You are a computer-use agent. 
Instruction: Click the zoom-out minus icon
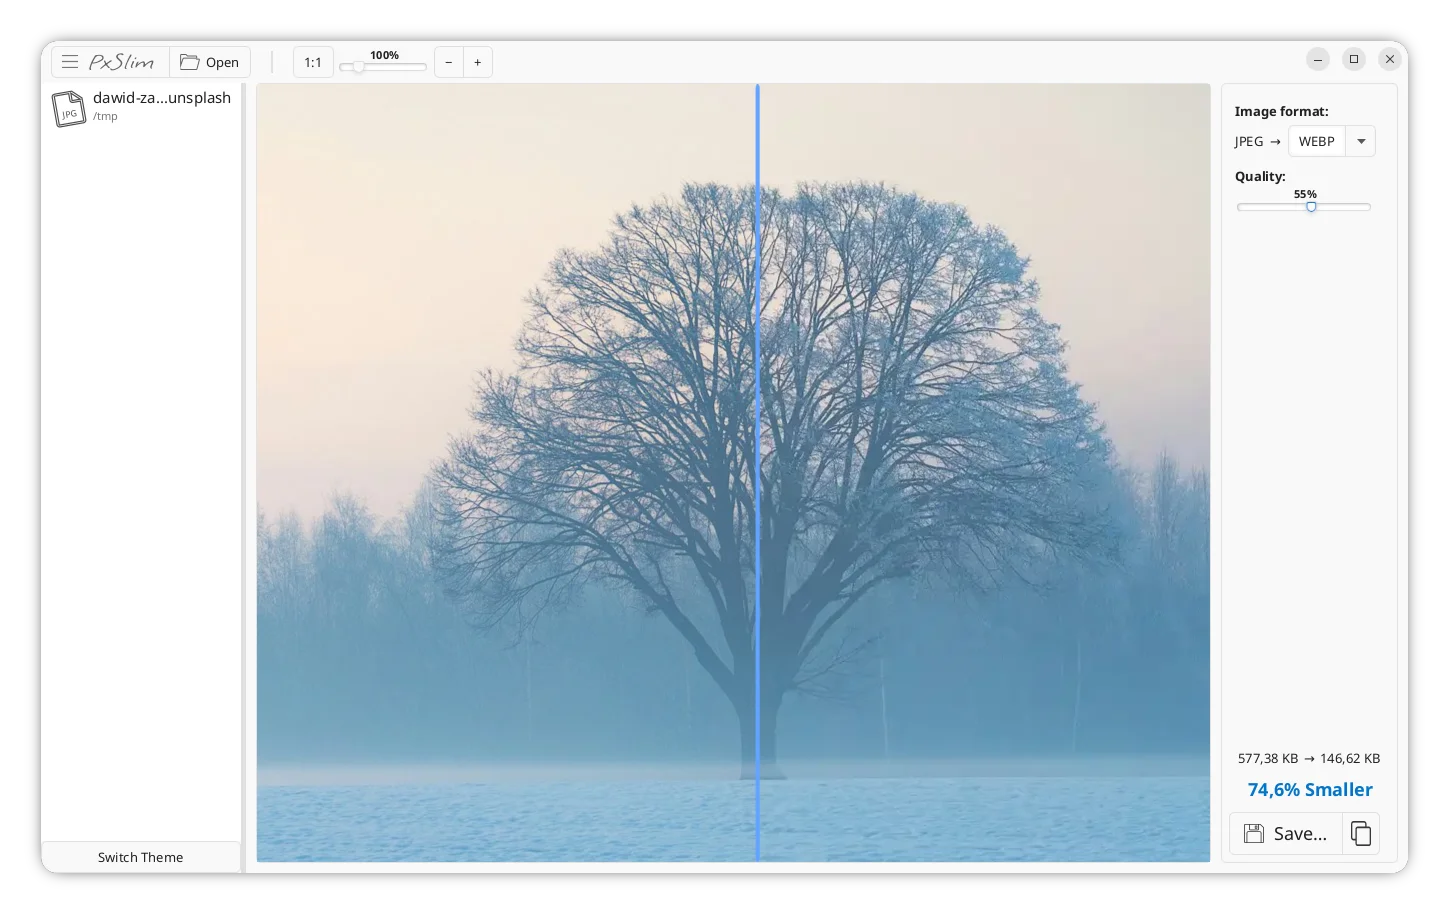(448, 62)
